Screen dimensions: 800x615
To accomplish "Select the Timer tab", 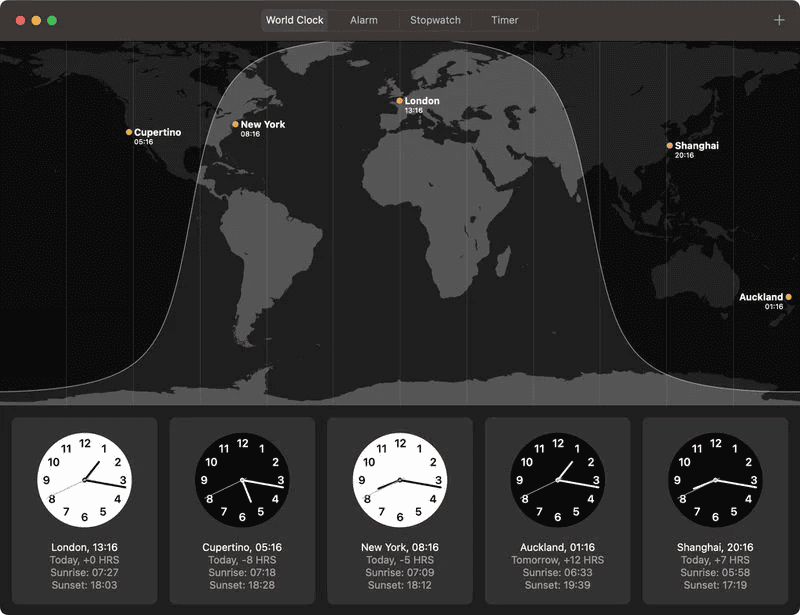I will click(505, 20).
